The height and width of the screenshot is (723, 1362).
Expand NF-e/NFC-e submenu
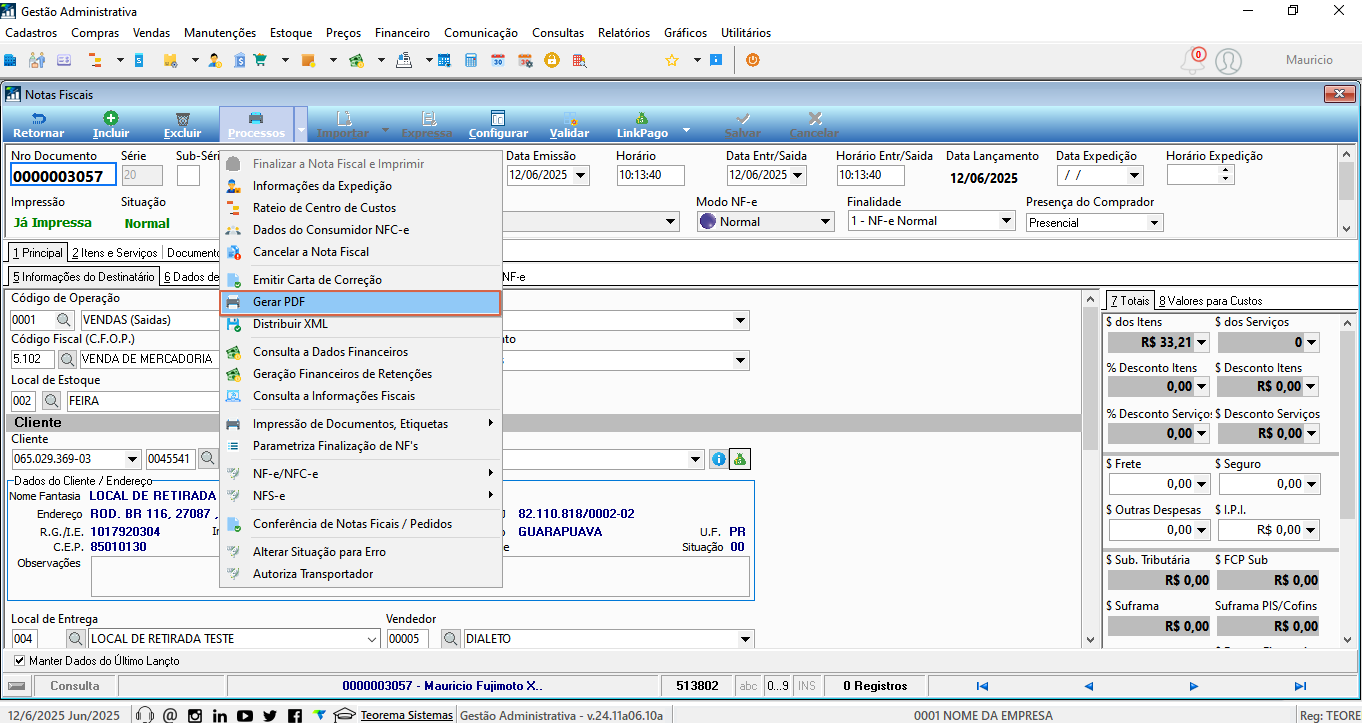360,473
